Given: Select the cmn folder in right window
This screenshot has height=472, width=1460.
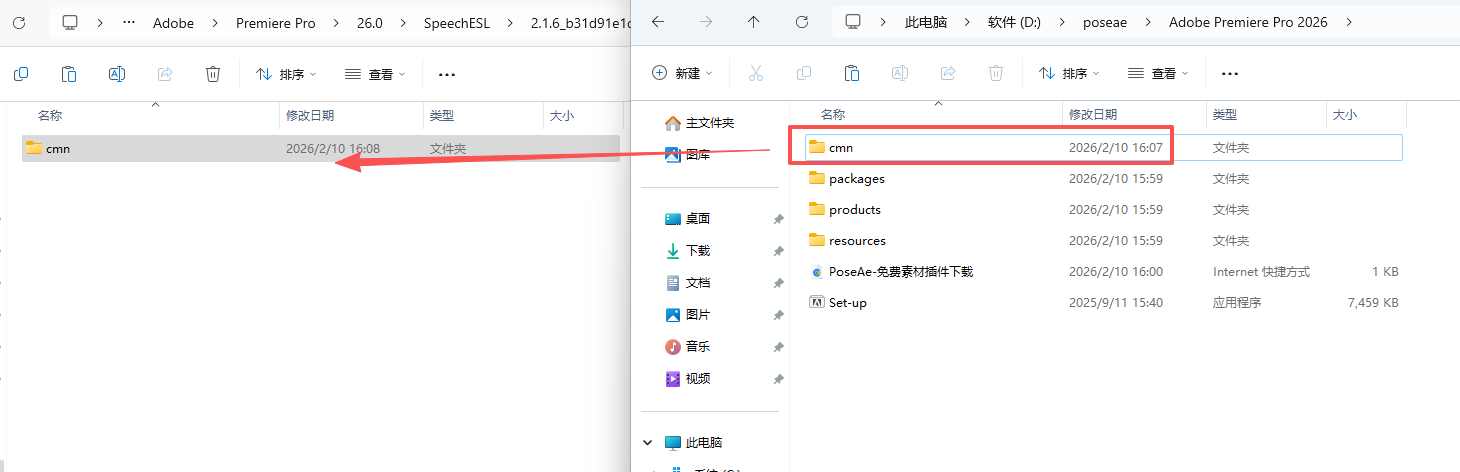Looking at the screenshot, I should [1105, 148].
